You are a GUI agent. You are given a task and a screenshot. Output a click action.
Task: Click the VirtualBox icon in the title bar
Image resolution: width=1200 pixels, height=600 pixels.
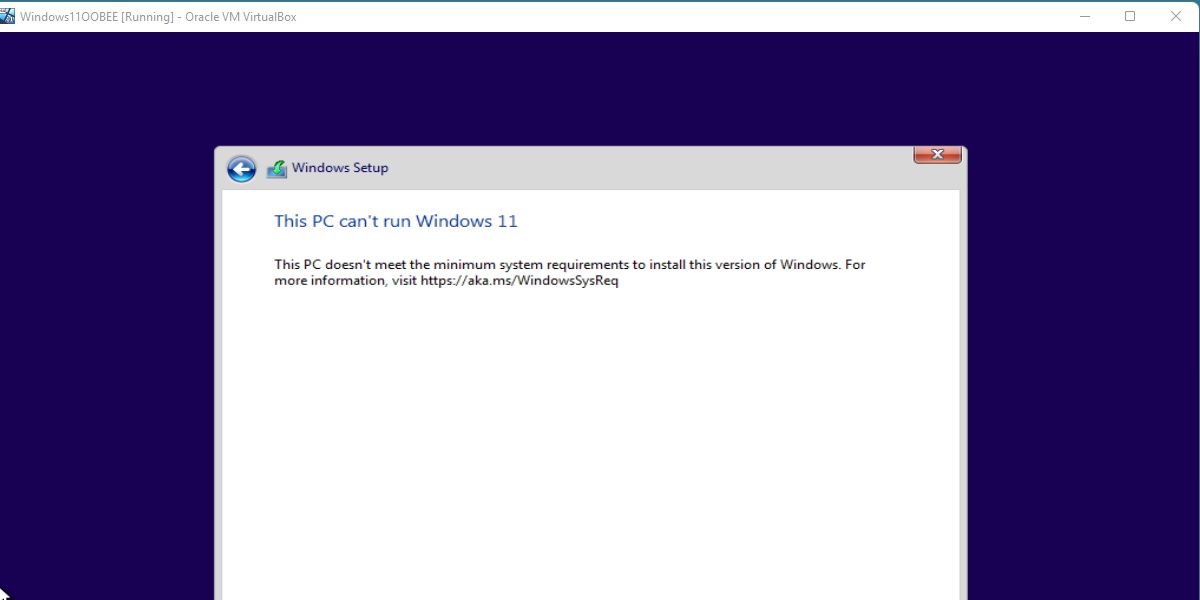10,16
